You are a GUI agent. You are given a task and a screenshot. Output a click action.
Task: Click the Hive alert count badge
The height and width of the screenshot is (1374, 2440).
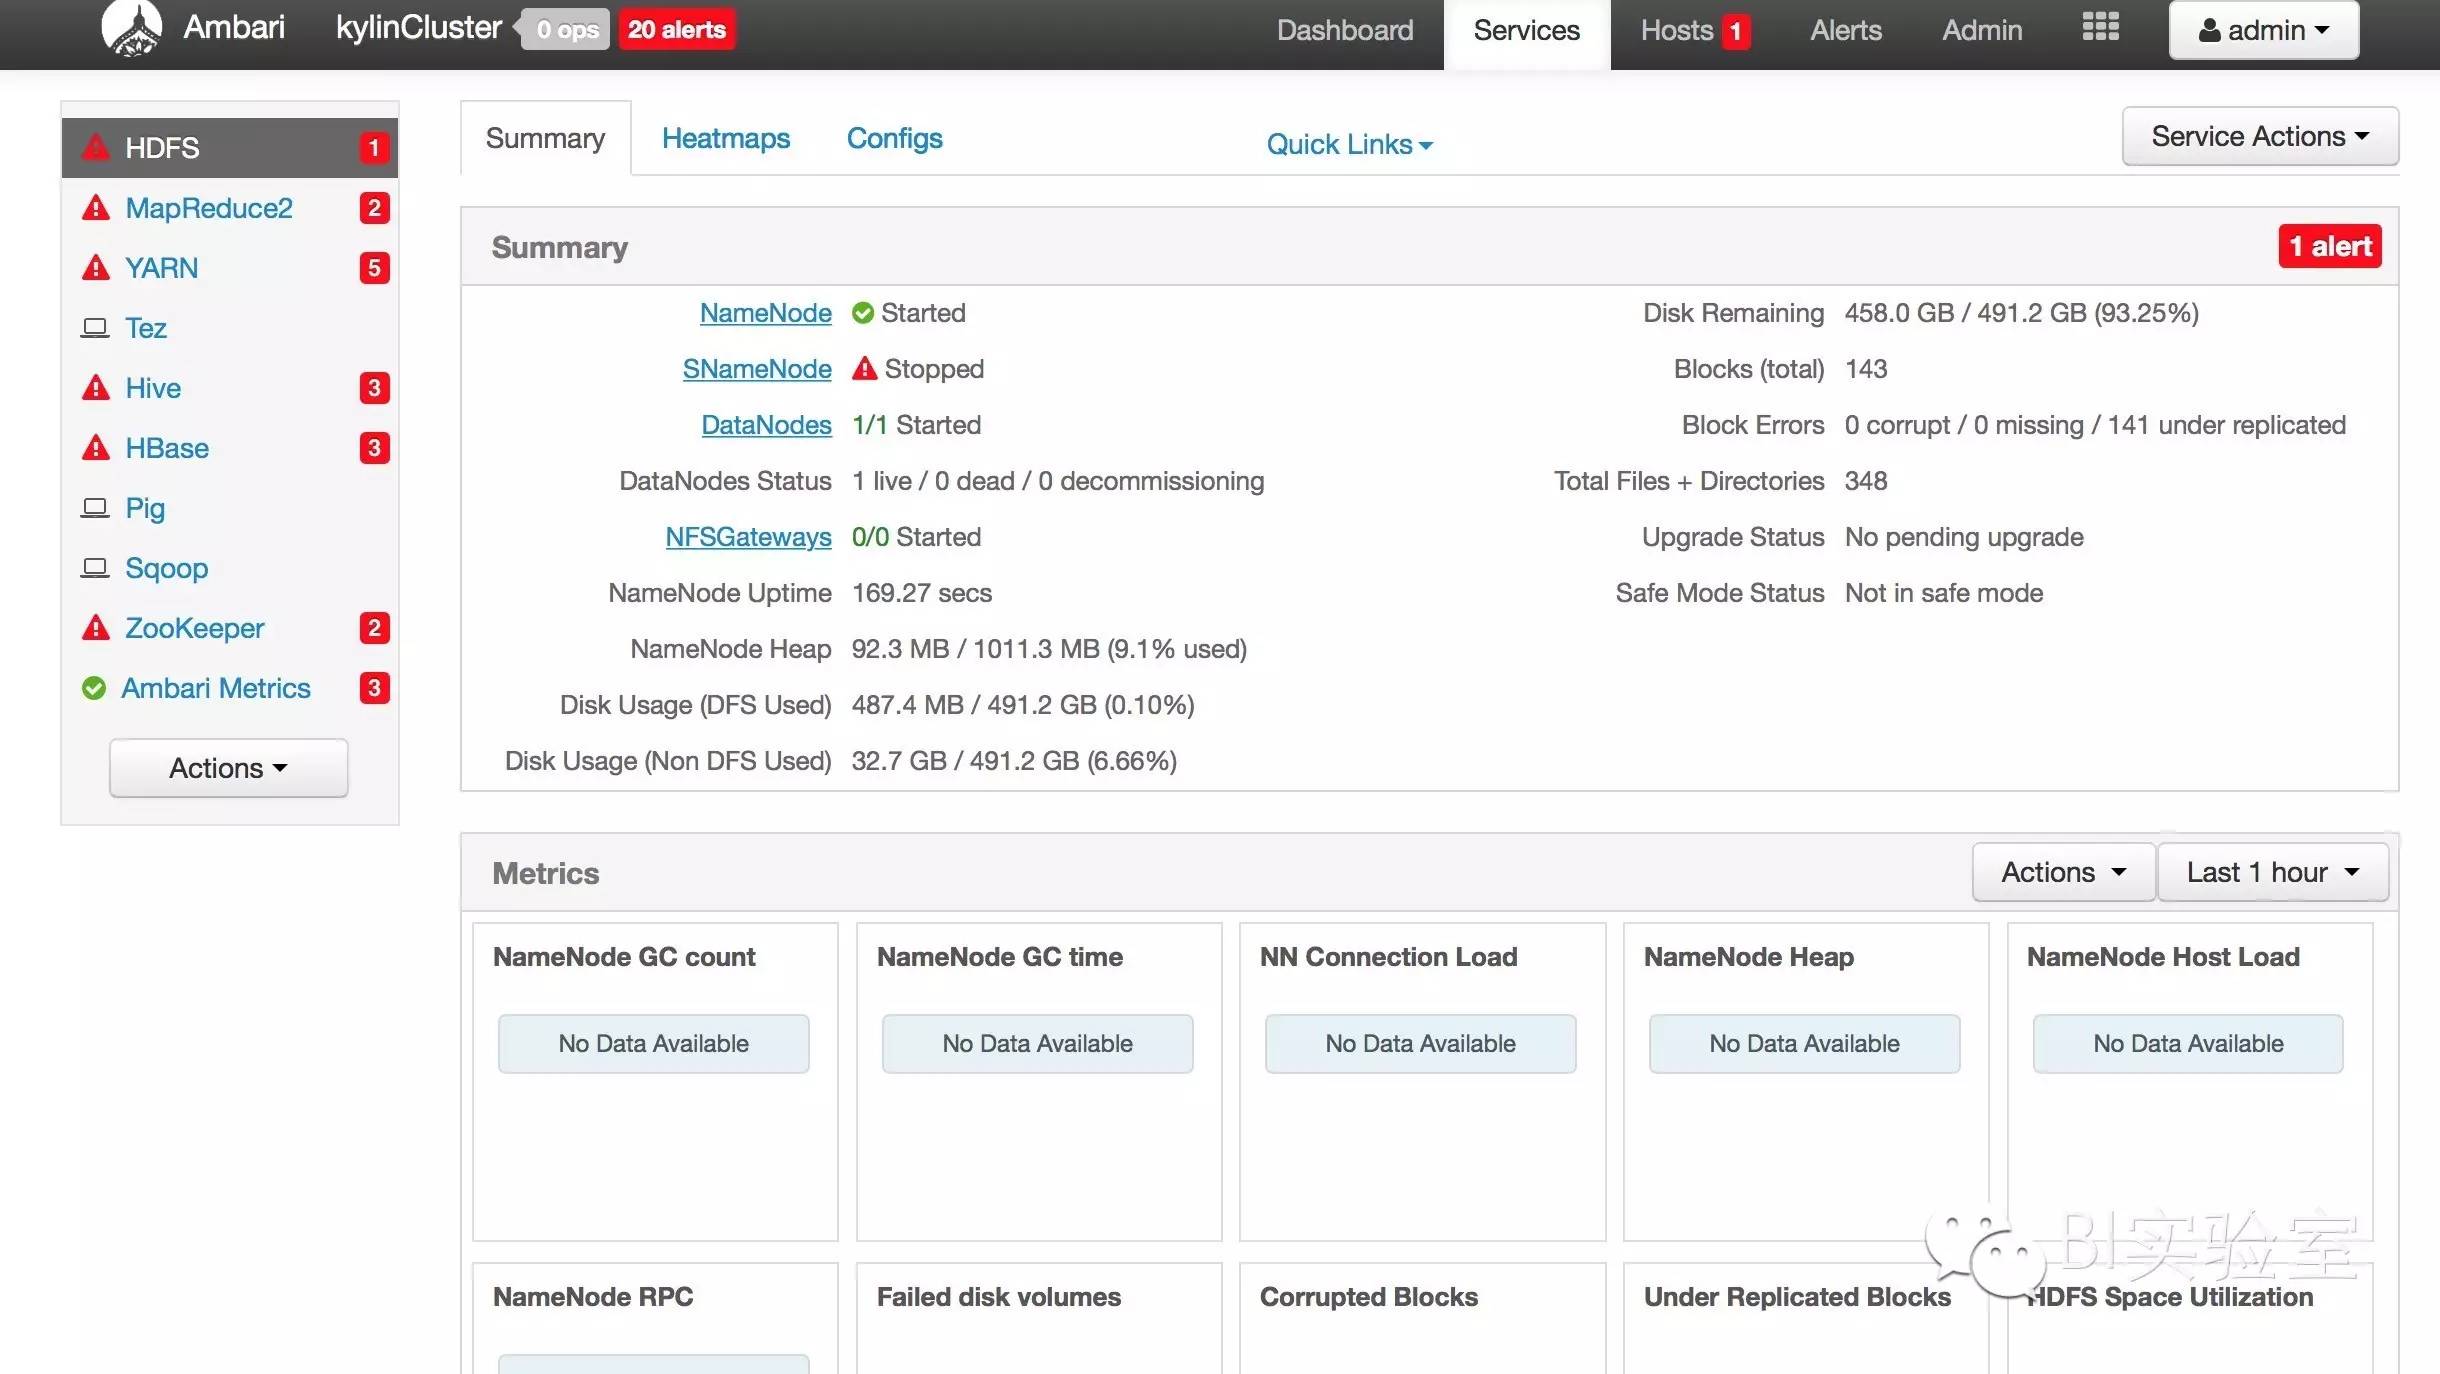tap(374, 388)
